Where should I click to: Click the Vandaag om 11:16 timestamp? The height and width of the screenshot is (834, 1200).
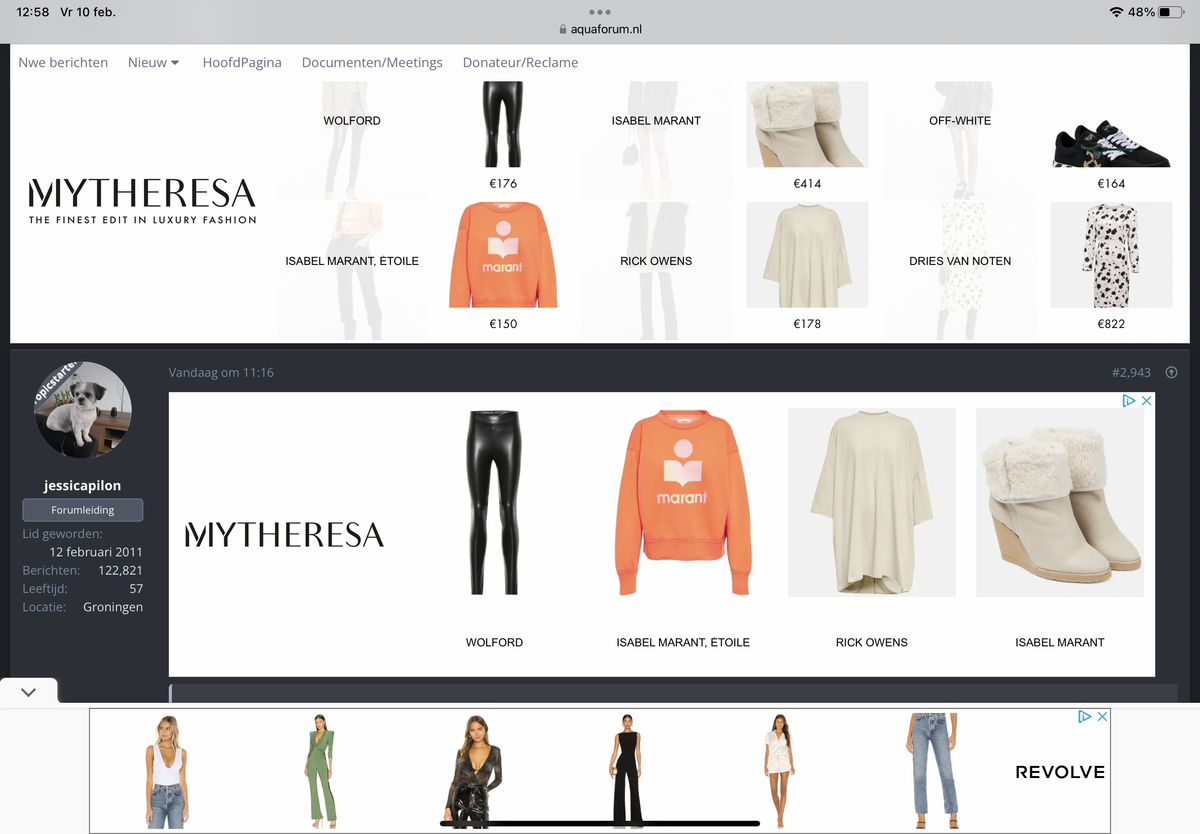point(221,372)
